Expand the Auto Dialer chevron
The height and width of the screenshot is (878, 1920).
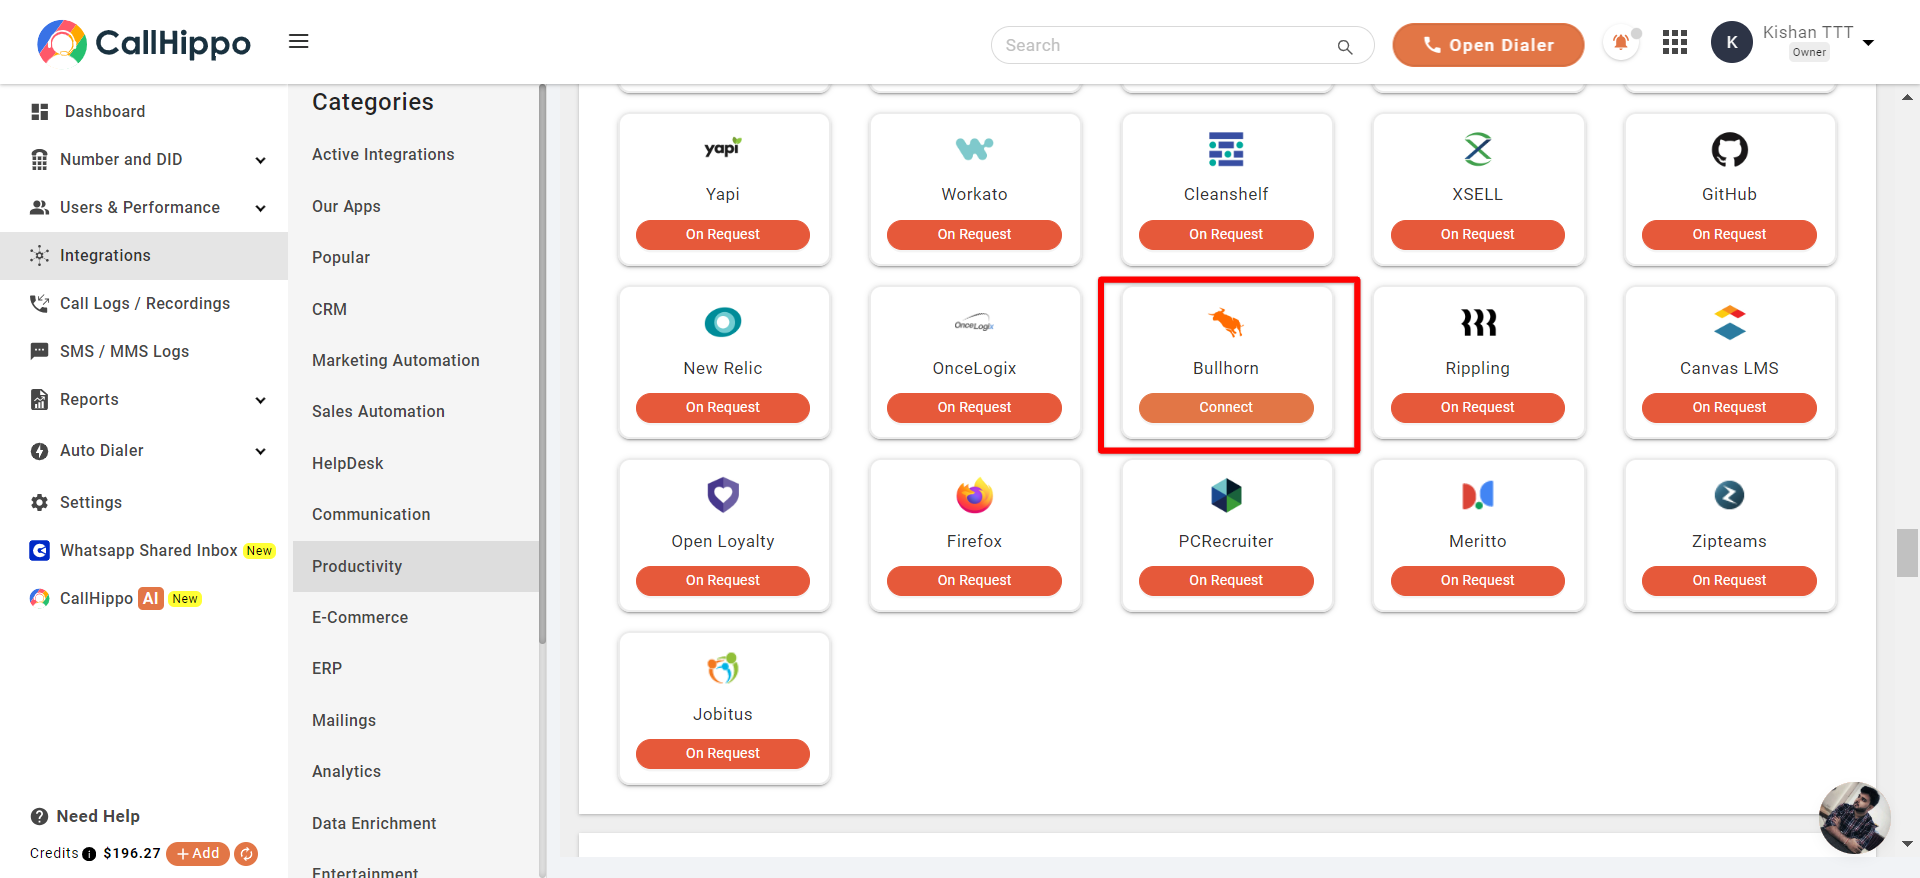click(x=261, y=451)
